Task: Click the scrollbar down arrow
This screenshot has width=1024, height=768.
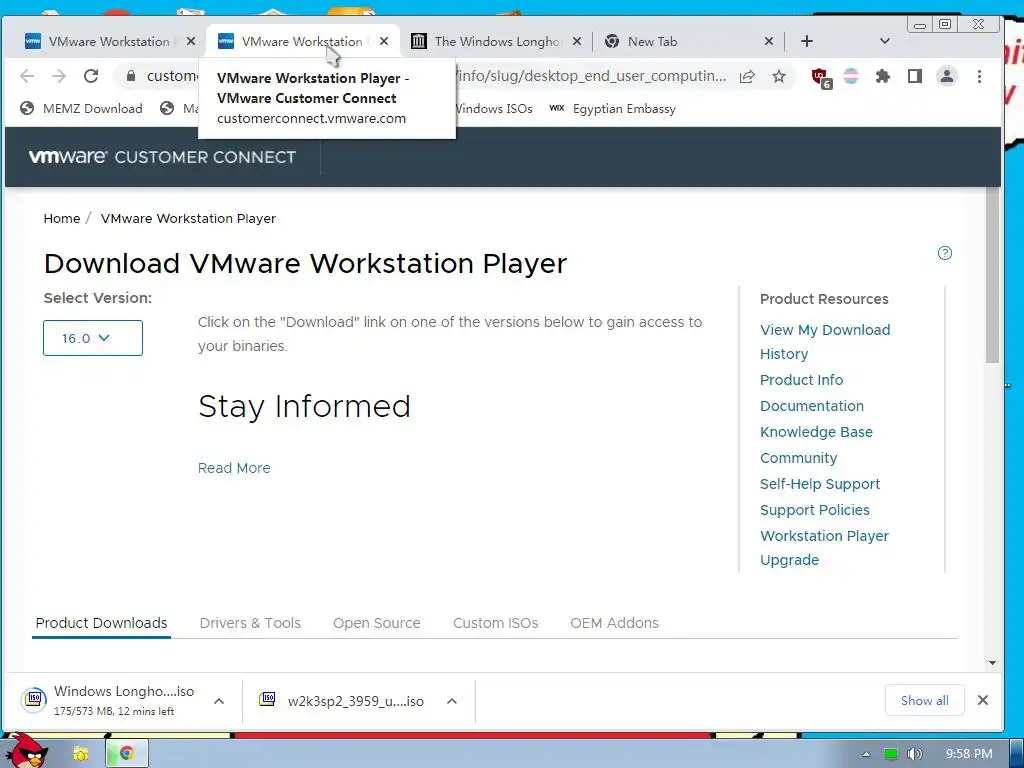Action: click(993, 663)
